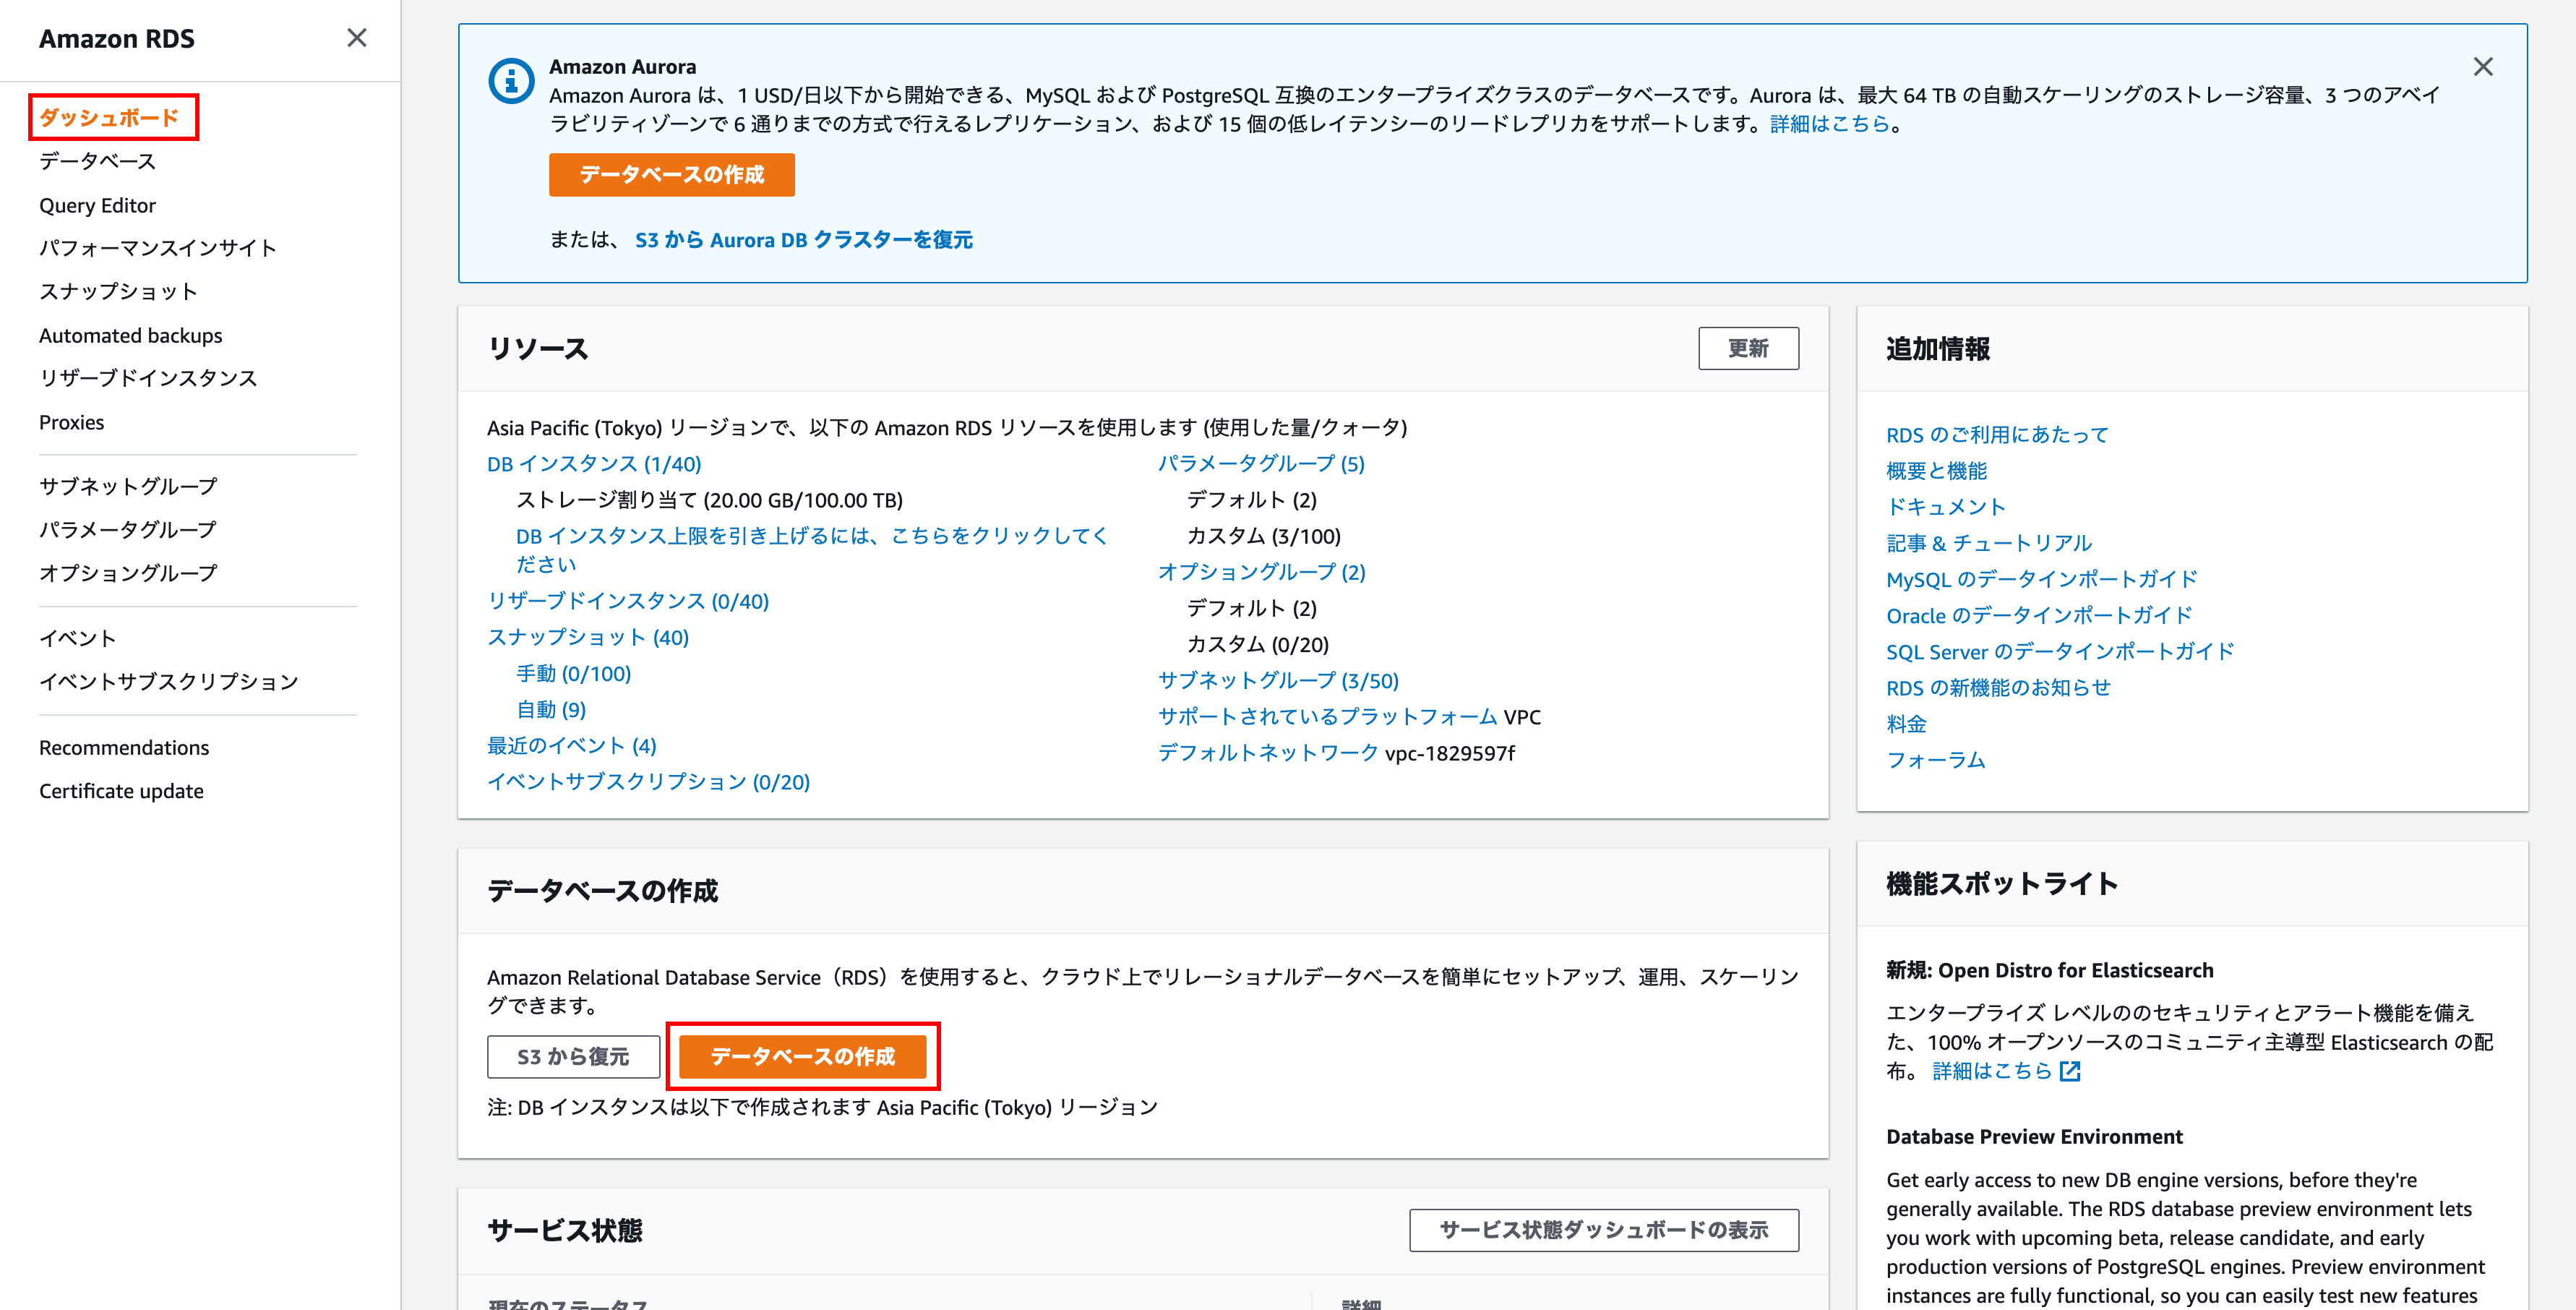Open データベース in the sidebar
The height and width of the screenshot is (1310, 2576).
coord(97,161)
